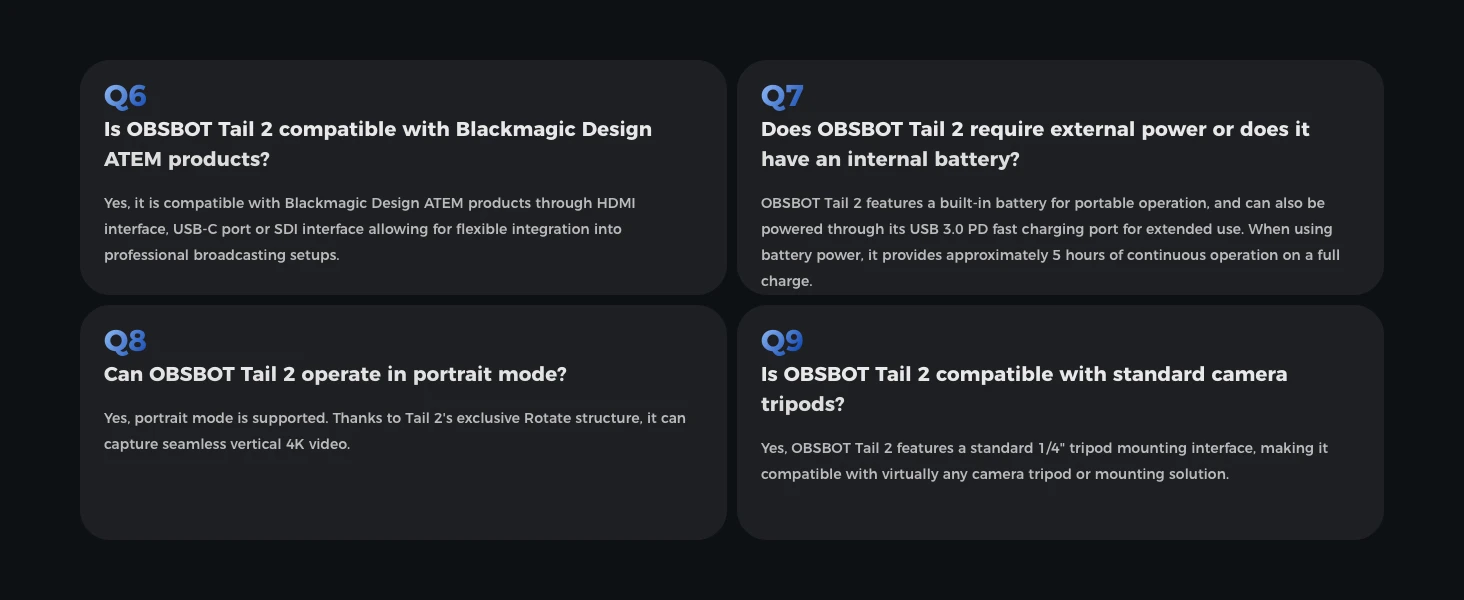The height and width of the screenshot is (600, 1464).
Task: Select the portrait mode question heading
Action: tap(335, 374)
